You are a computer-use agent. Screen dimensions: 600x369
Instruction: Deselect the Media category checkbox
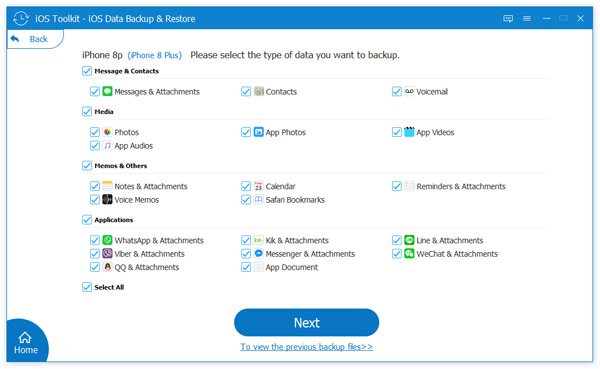[x=87, y=111]
